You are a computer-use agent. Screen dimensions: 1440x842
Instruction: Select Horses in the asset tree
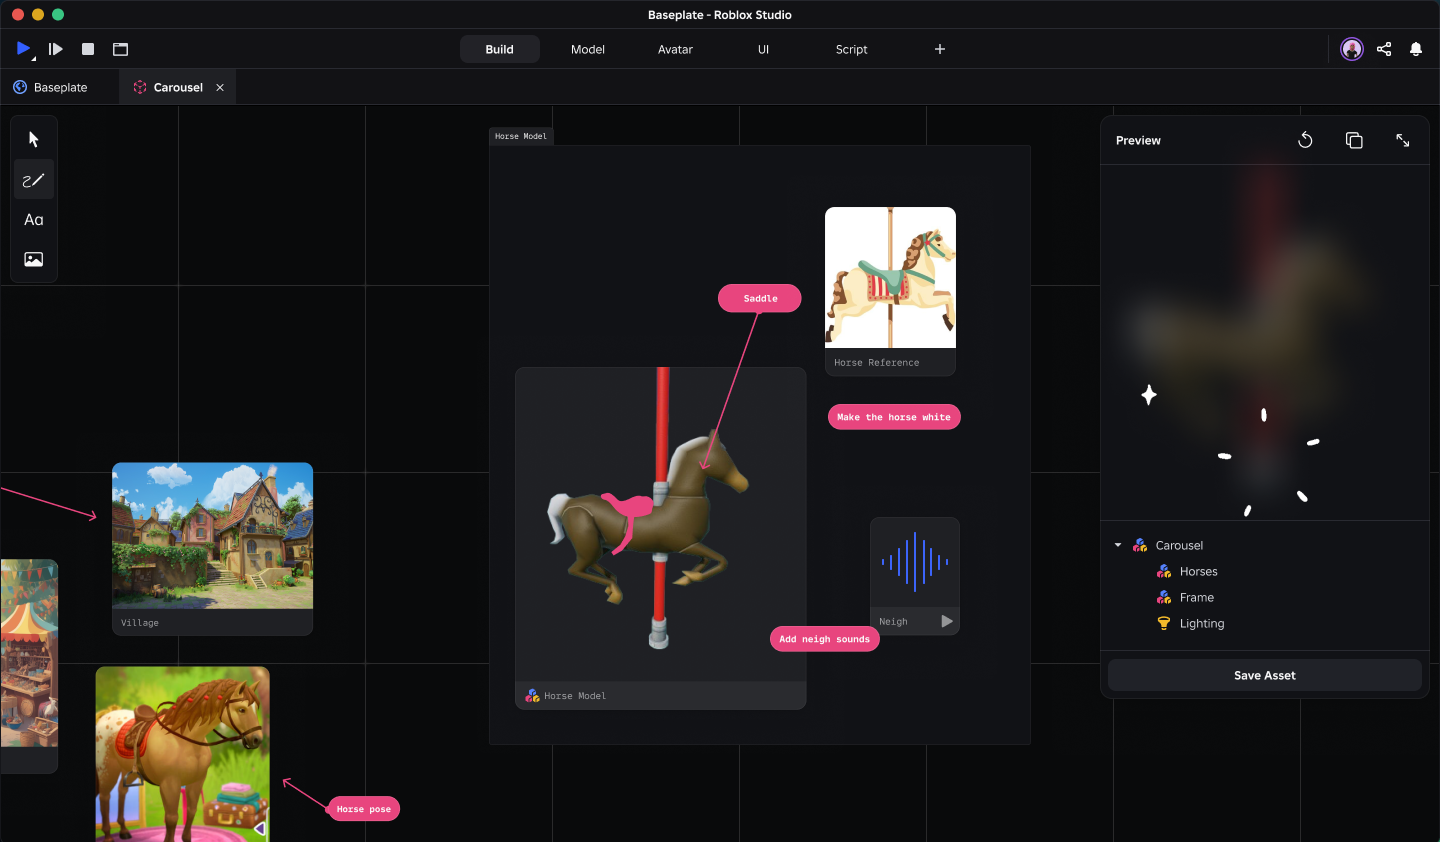click(x=1198, y=571)
